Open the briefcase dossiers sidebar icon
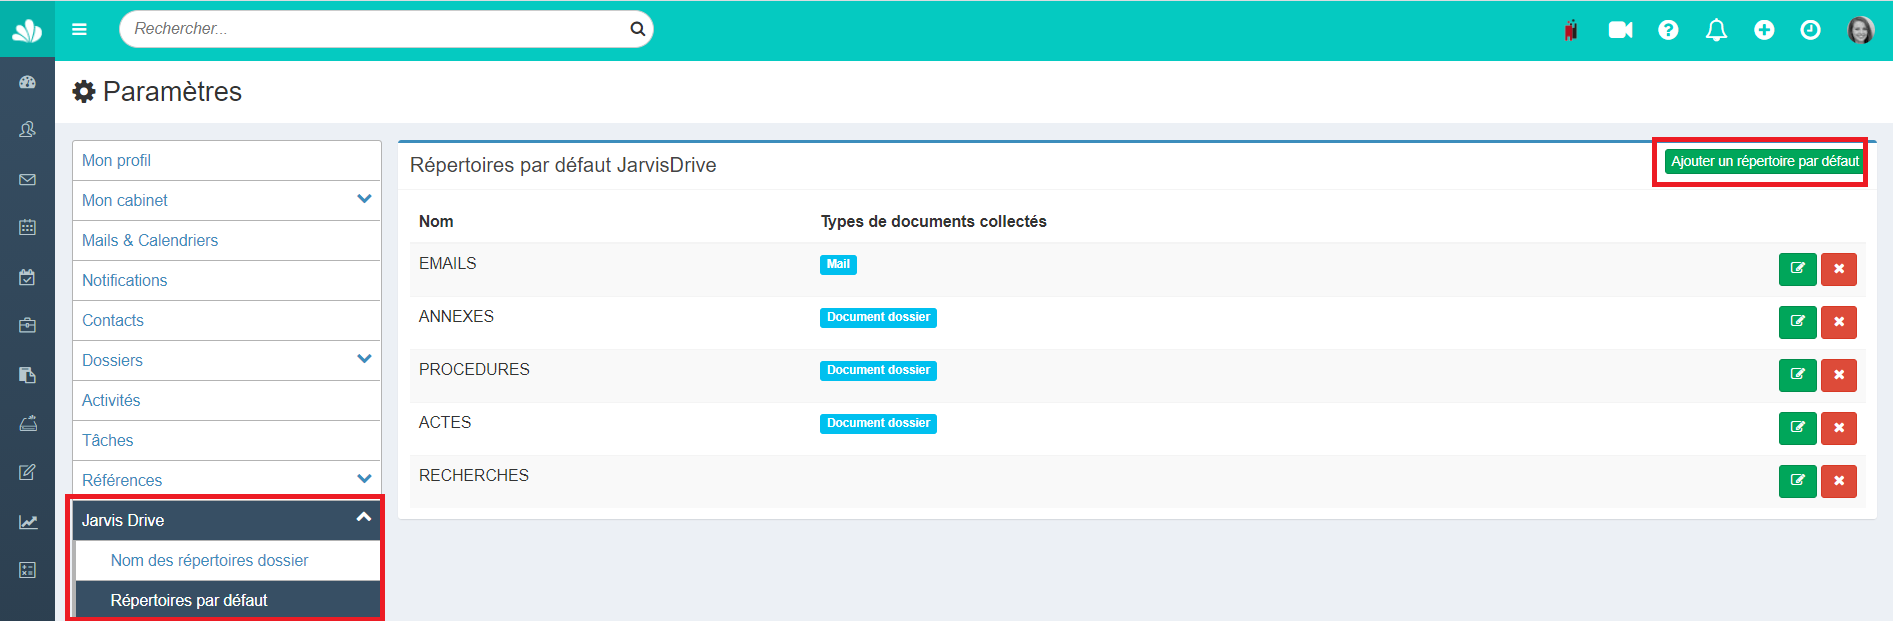This screenshot has width=1893, height=621. pos(28,325)
